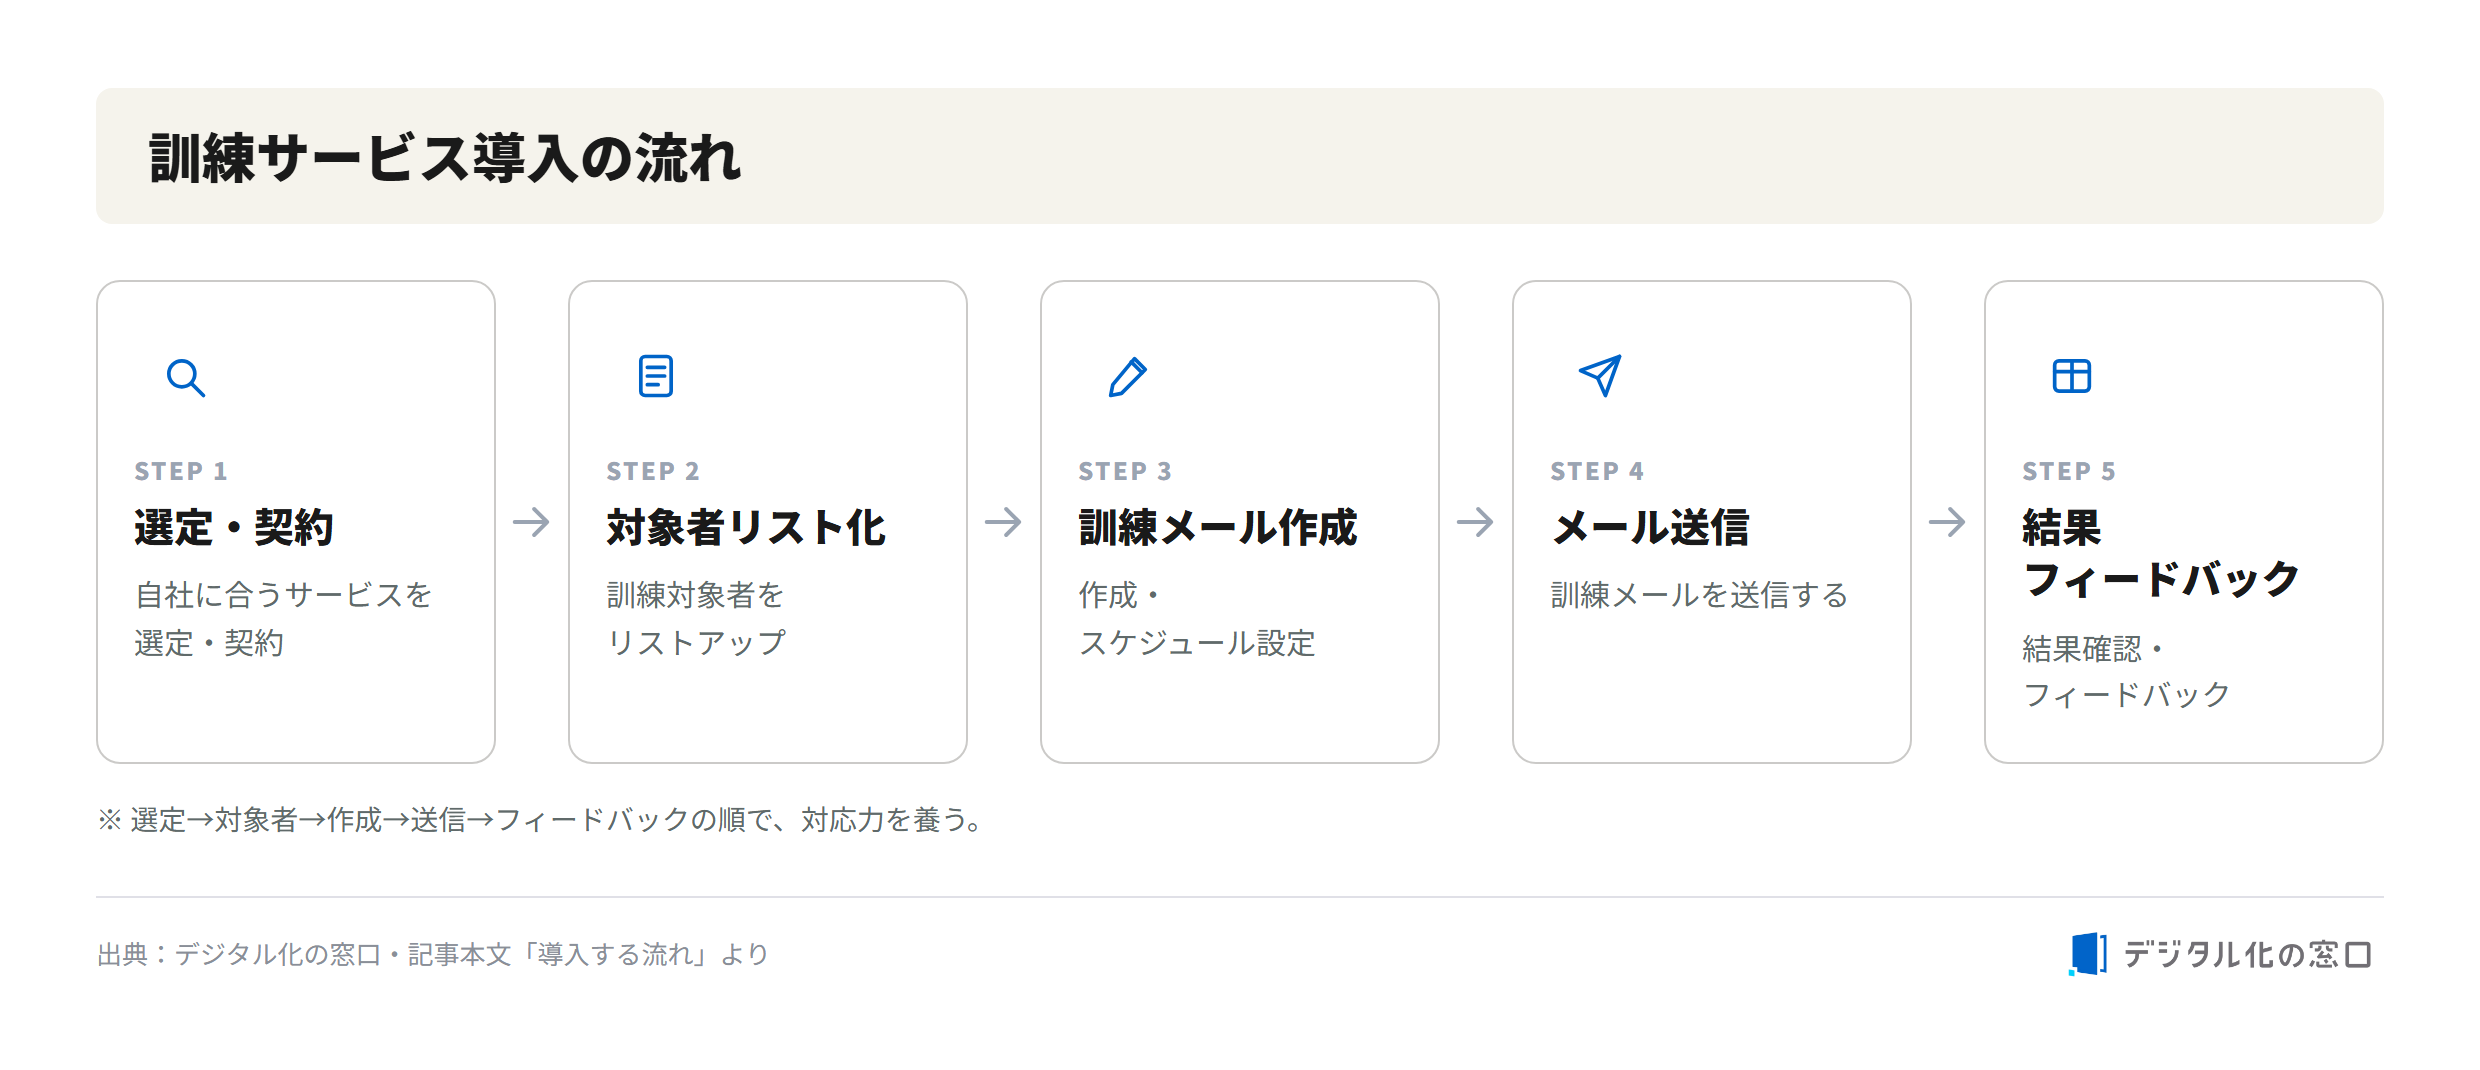The width and height of the screenshot is (2480, 1070).
Task: Click the デジタル化の窓口 brand name text
Action: [x=2247, y=954]
